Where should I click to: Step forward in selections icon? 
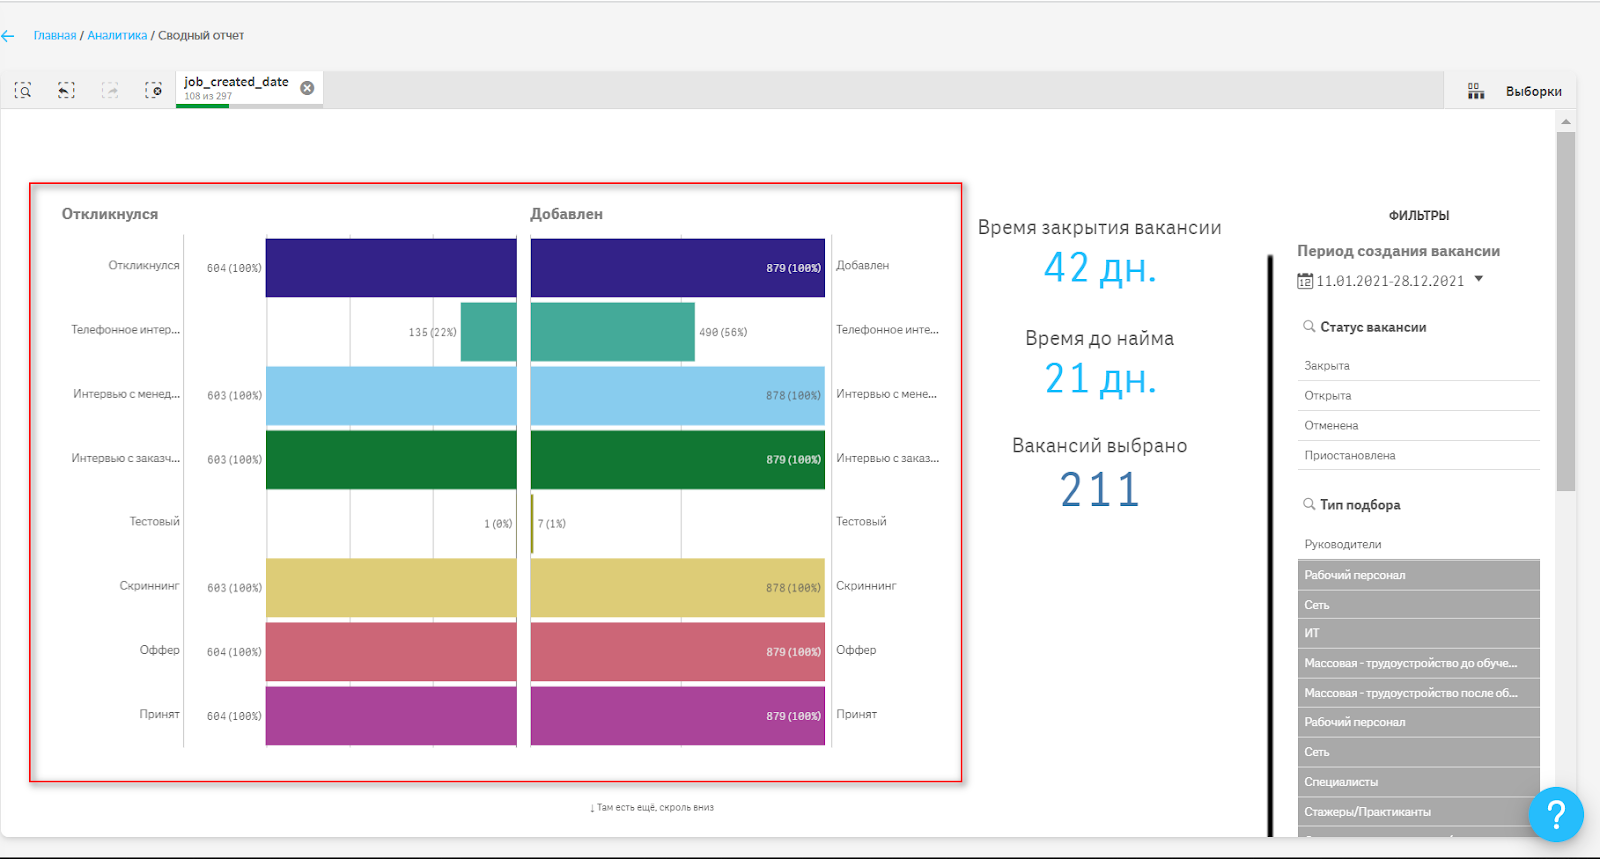coord(110,90)
